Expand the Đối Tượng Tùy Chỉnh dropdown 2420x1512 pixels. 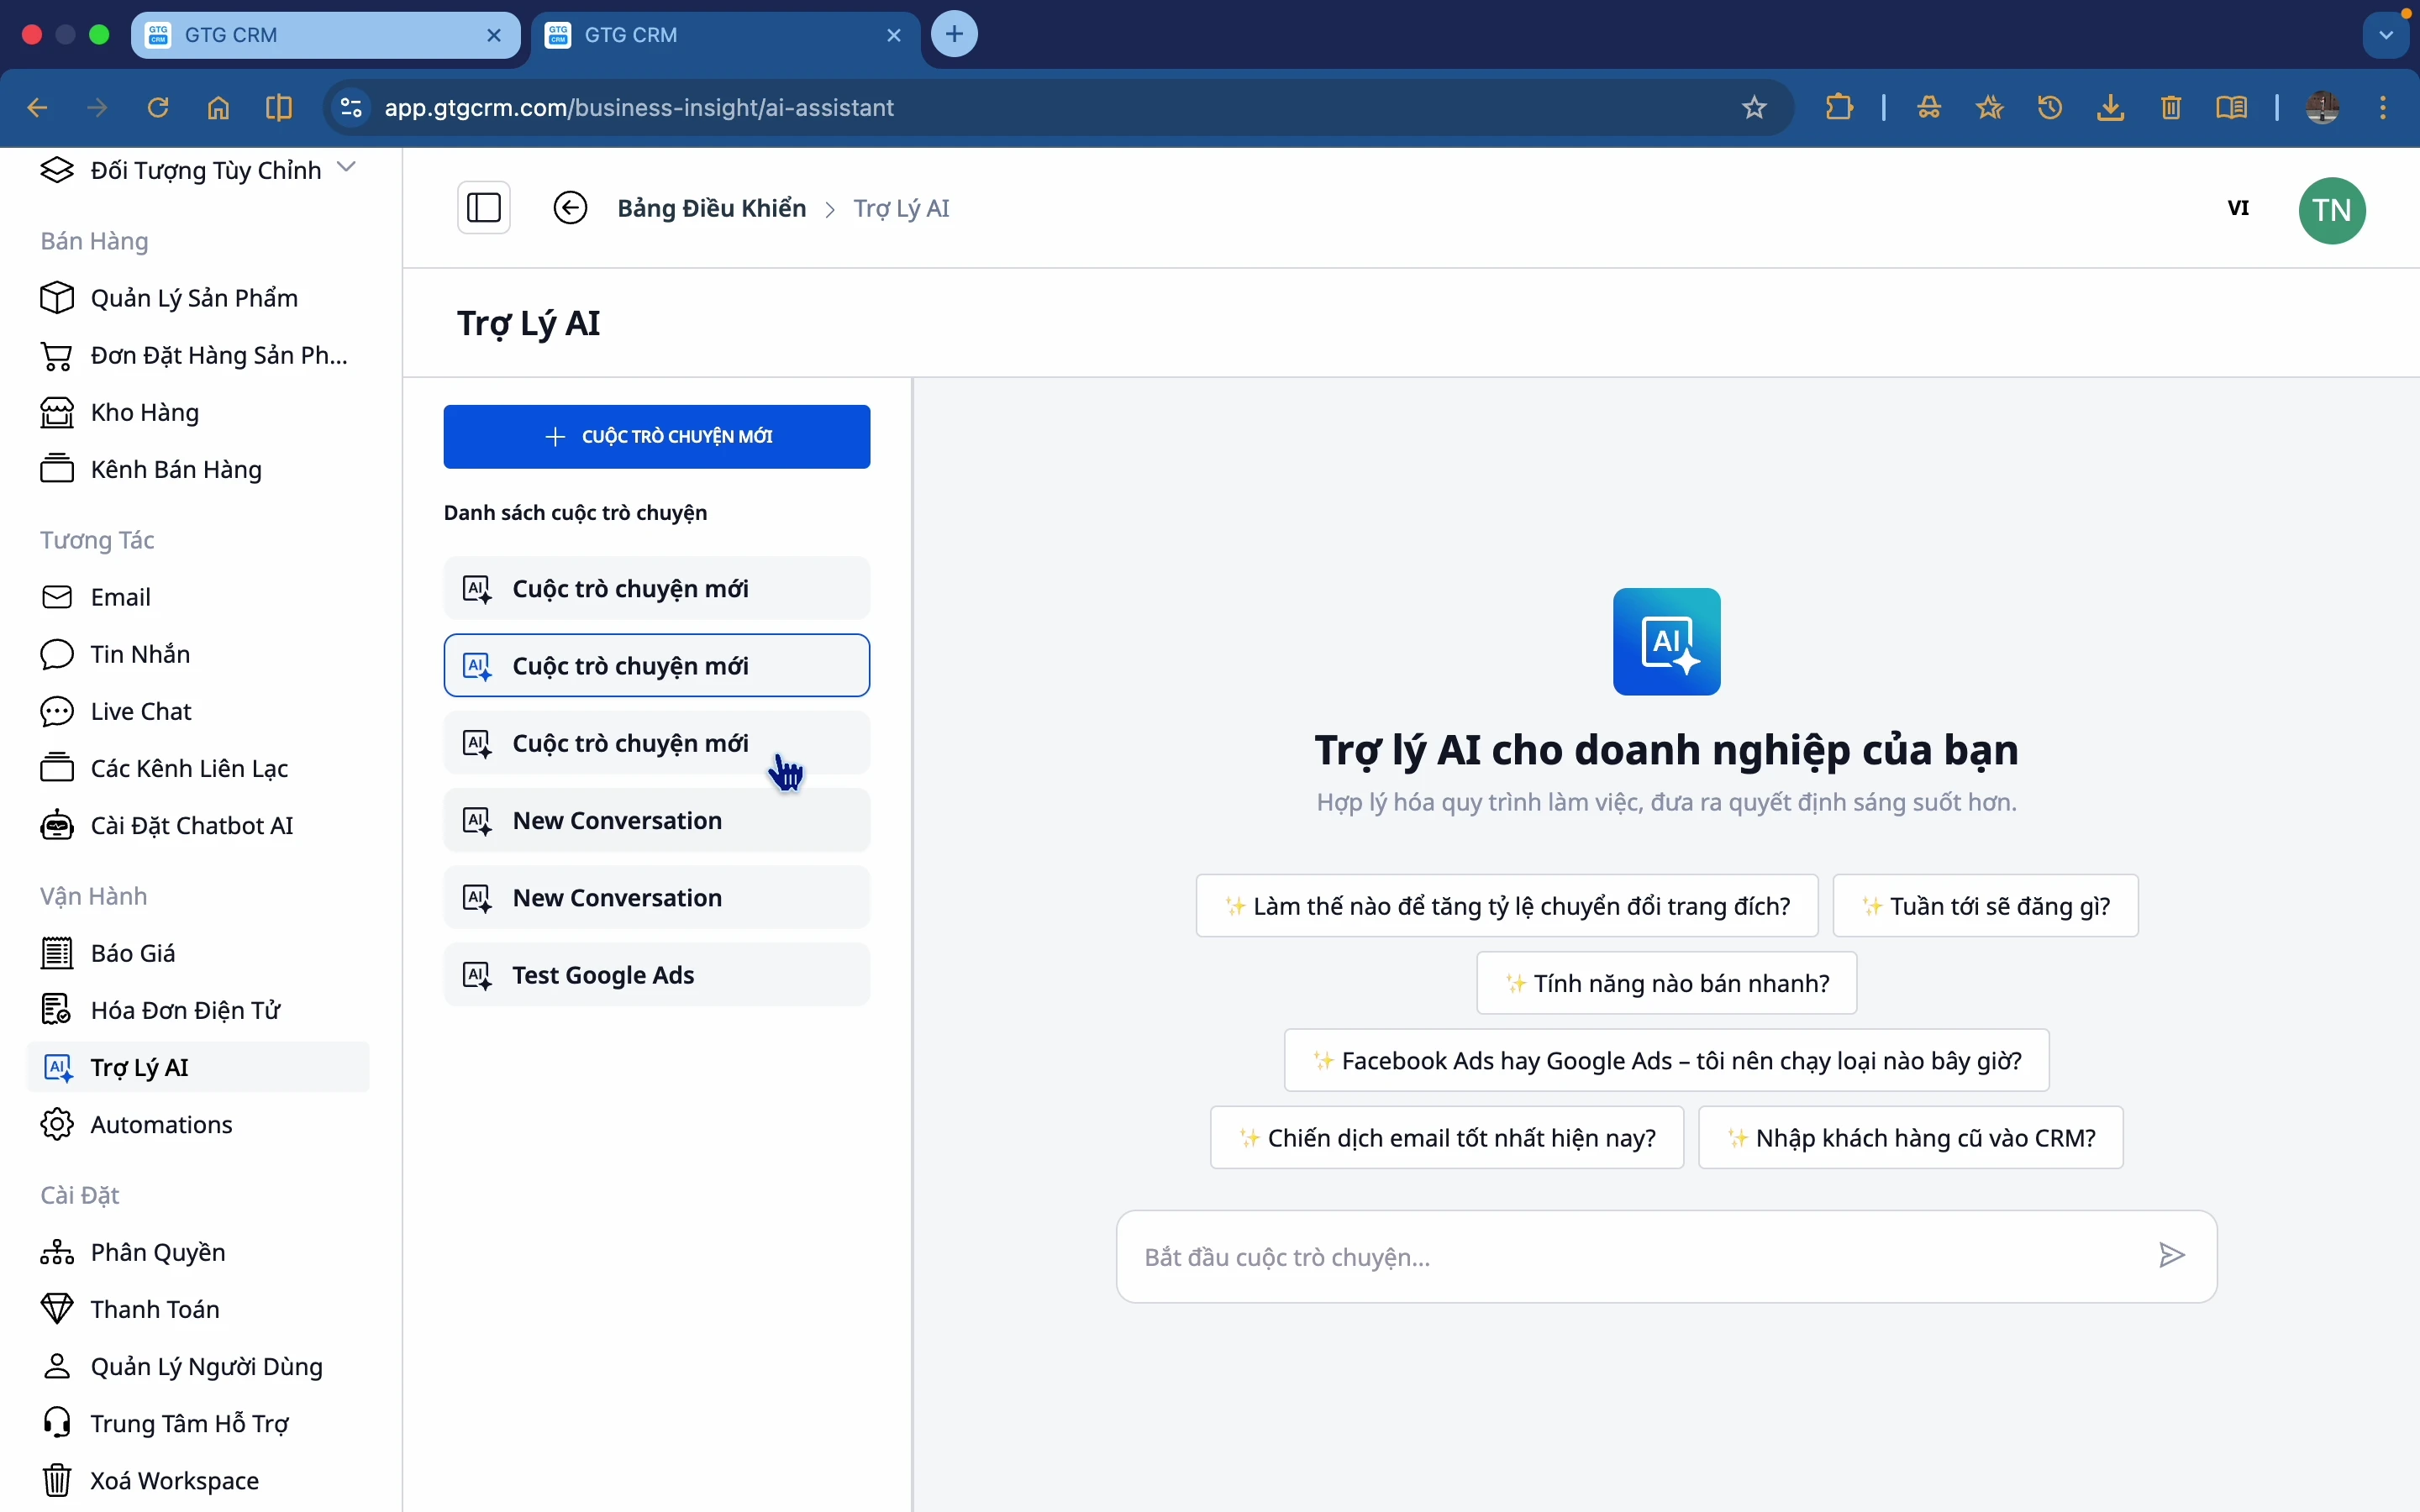[347, 168]
